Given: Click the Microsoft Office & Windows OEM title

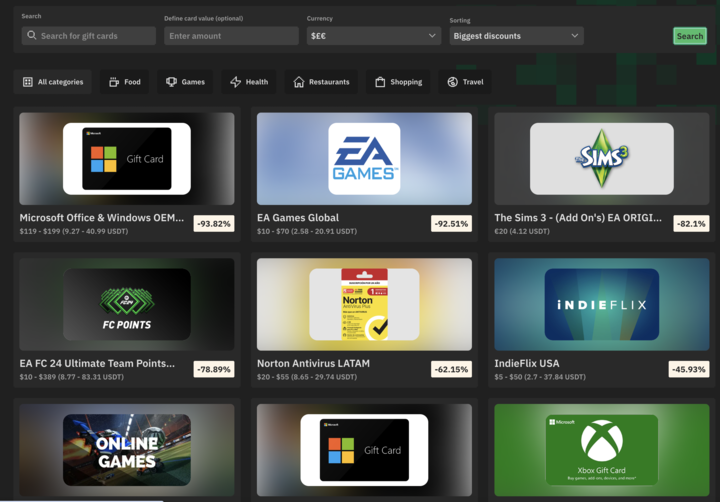Looking at the screenshot, I should click(101, 218).
